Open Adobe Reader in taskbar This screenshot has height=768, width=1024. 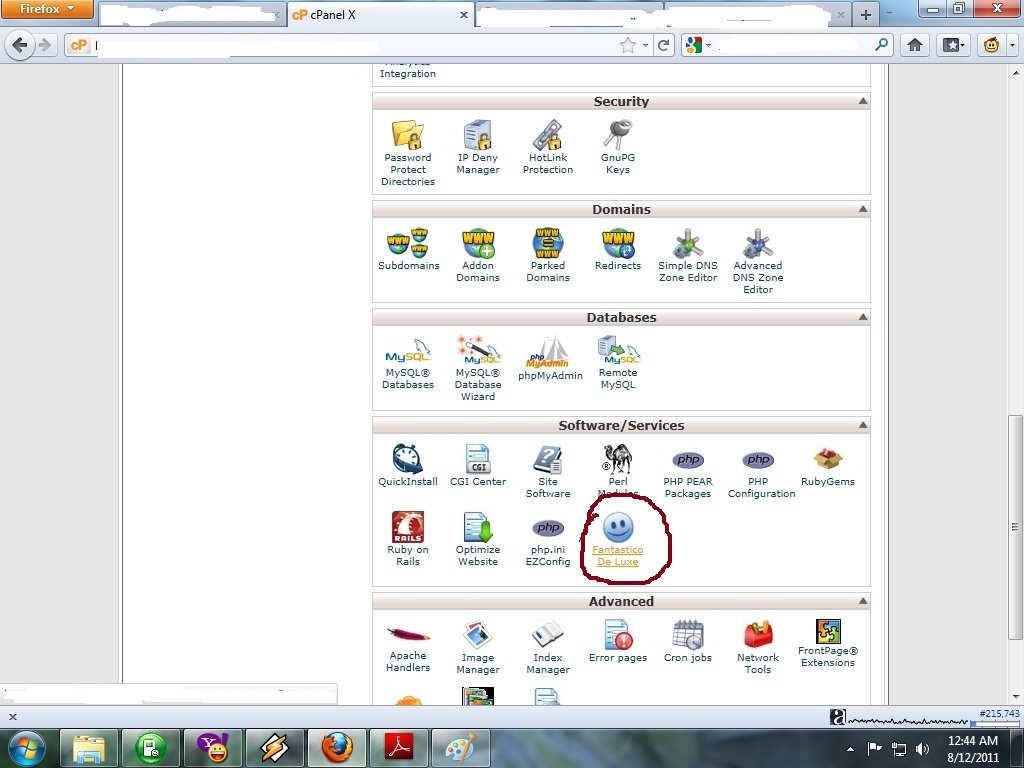[x=398, y=748]
